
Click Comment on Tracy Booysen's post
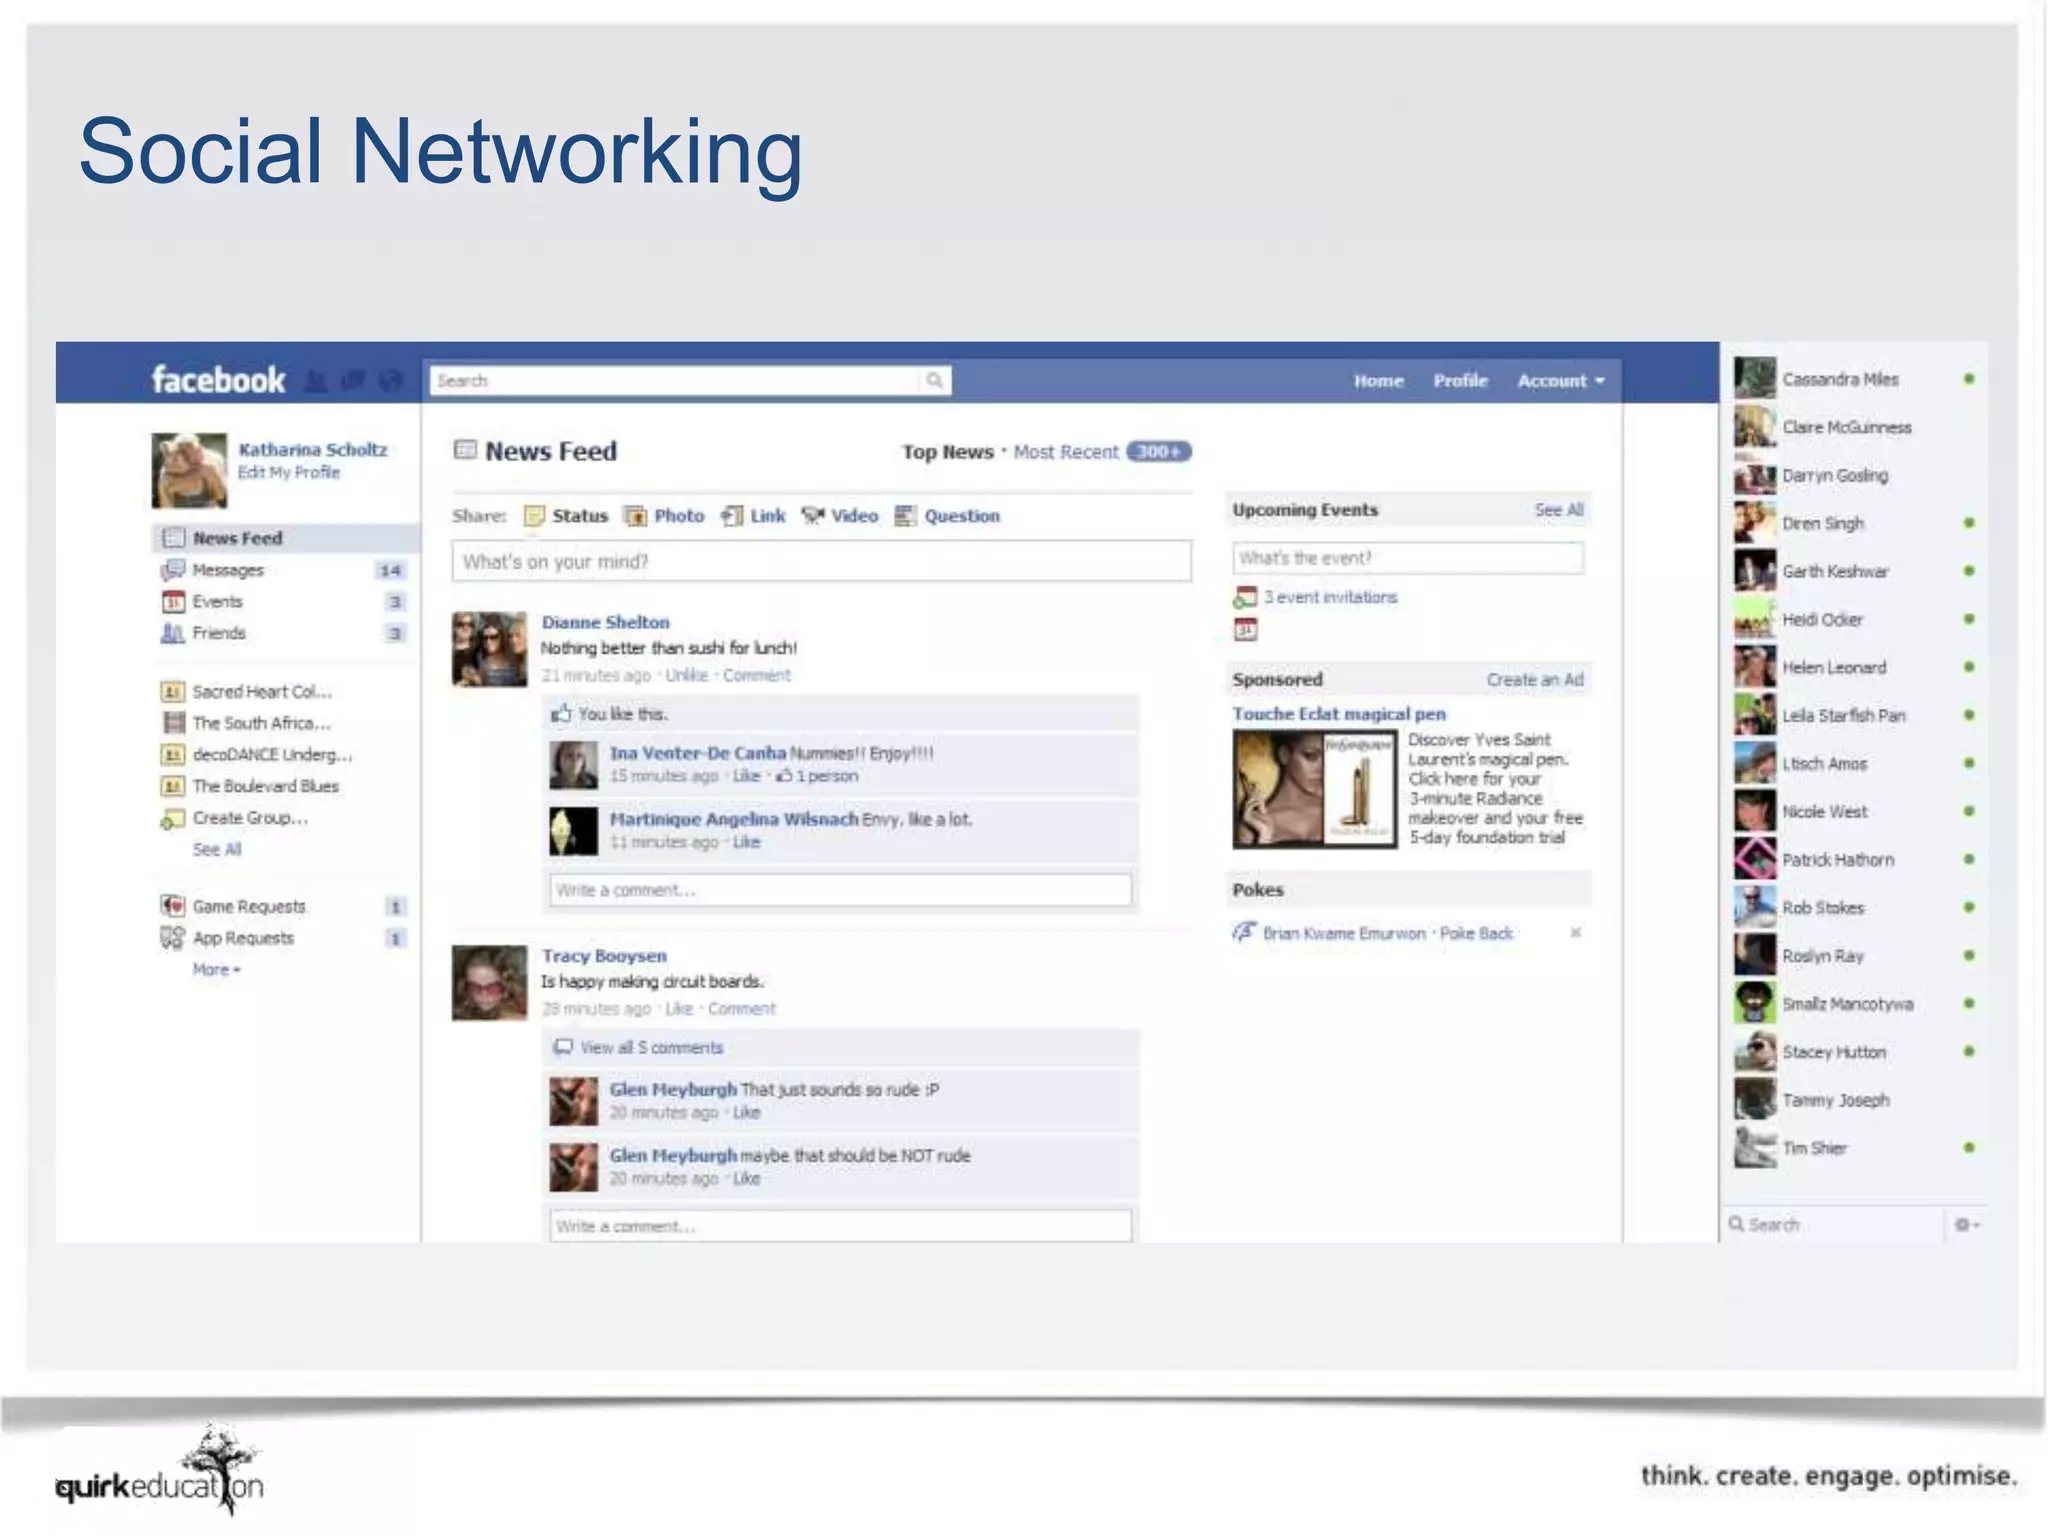[741, 1008]
